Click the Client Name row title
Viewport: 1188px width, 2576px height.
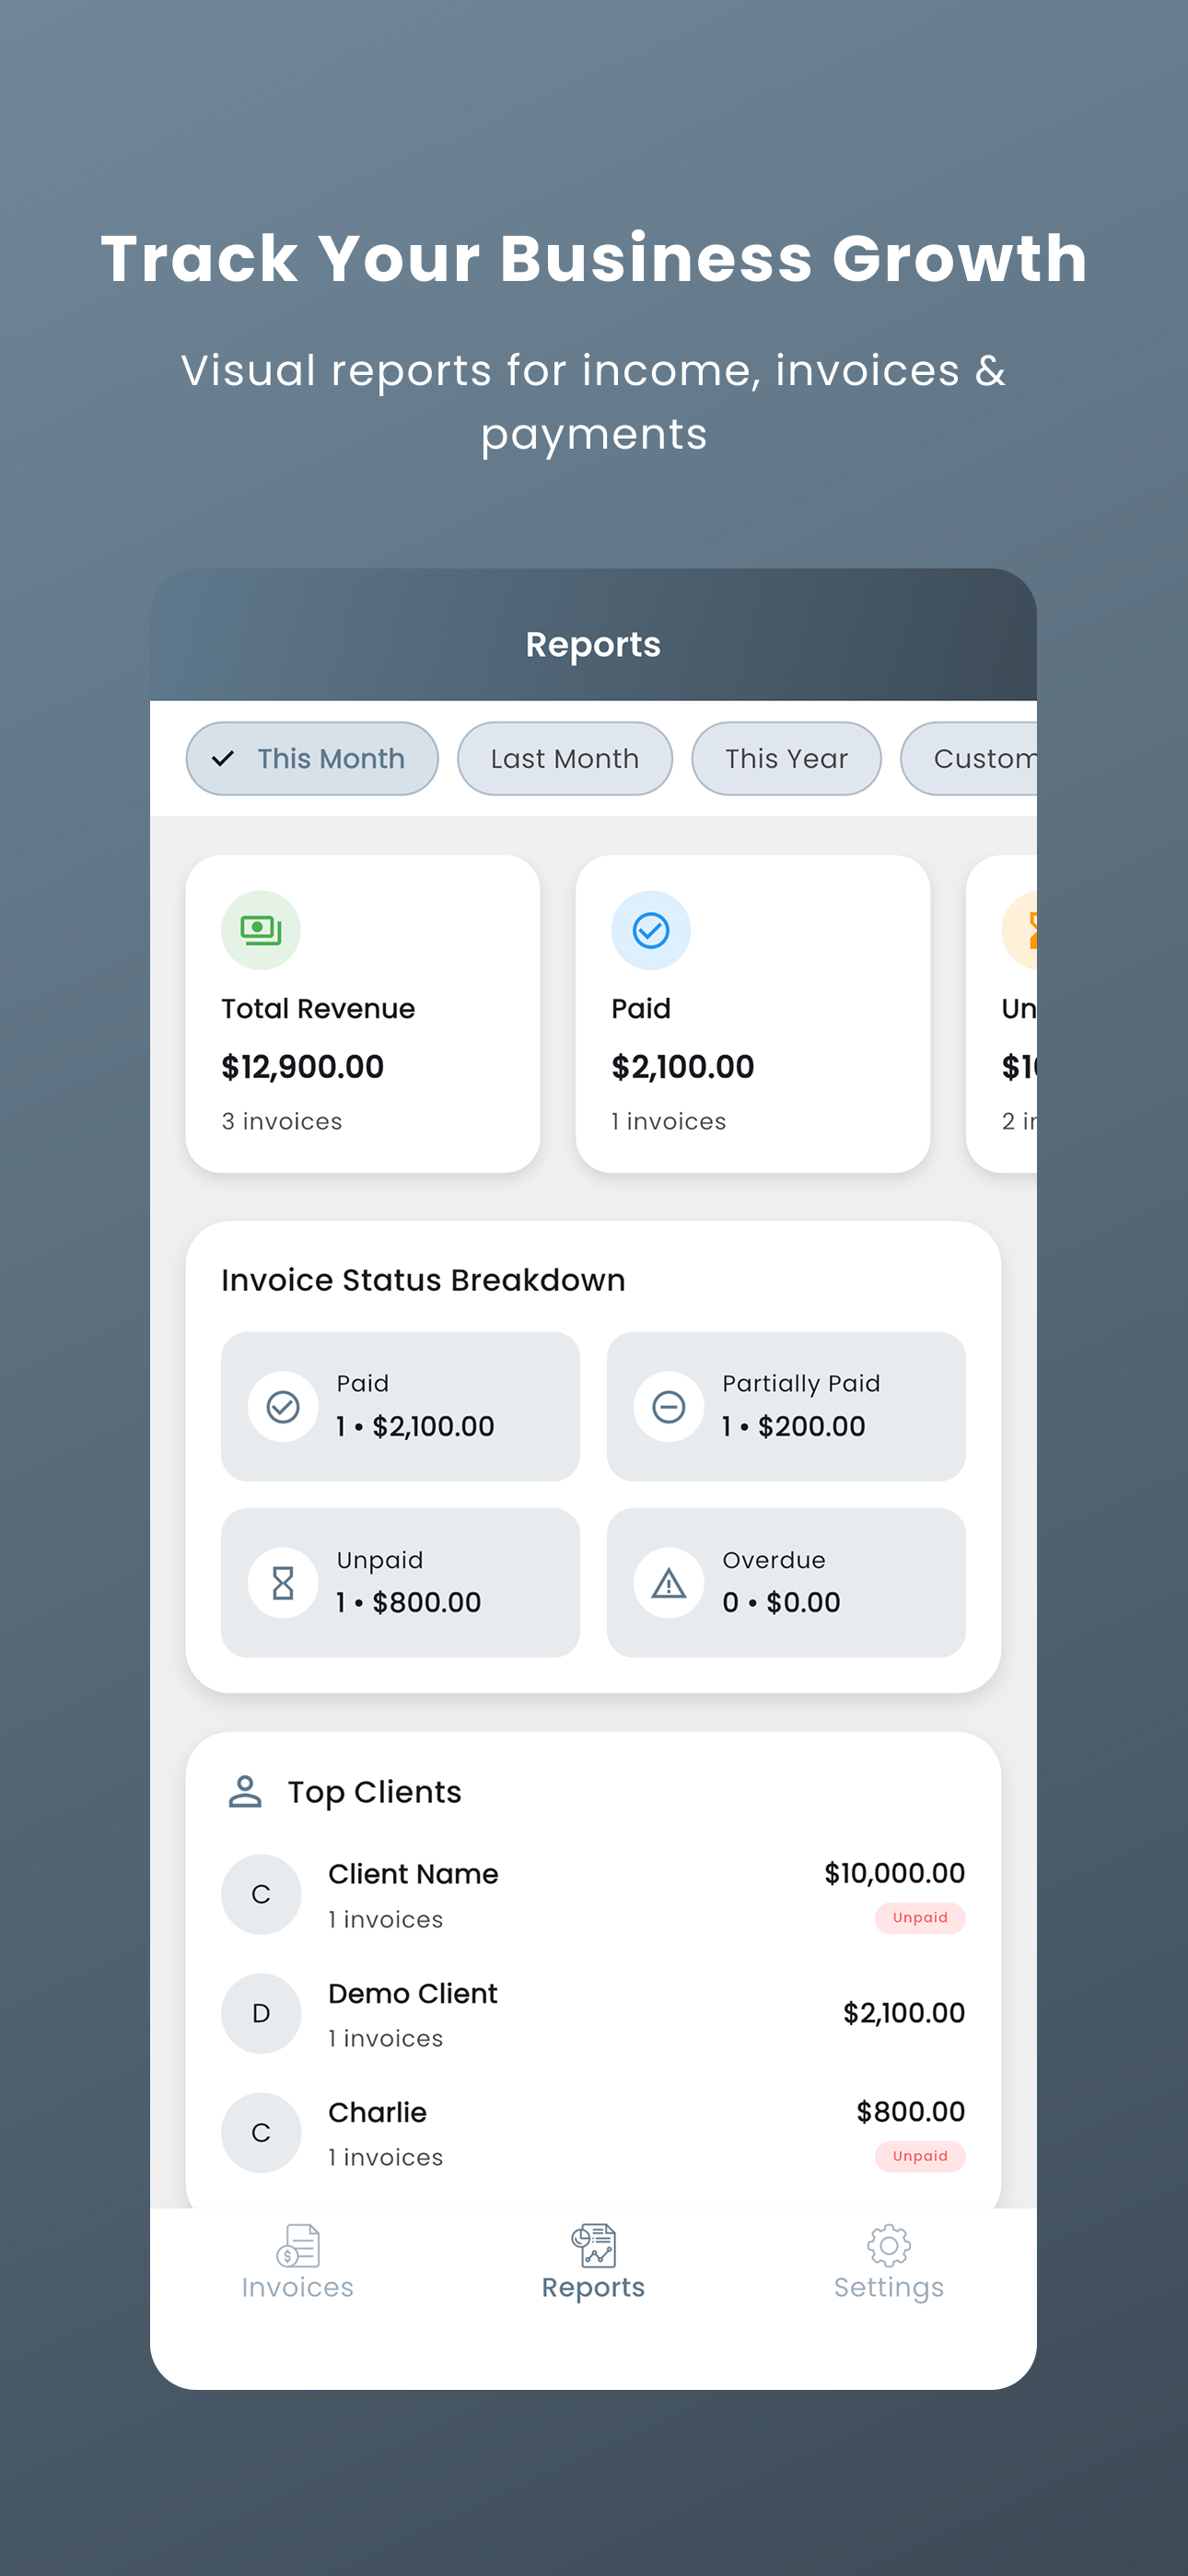tap(413, 1874)
